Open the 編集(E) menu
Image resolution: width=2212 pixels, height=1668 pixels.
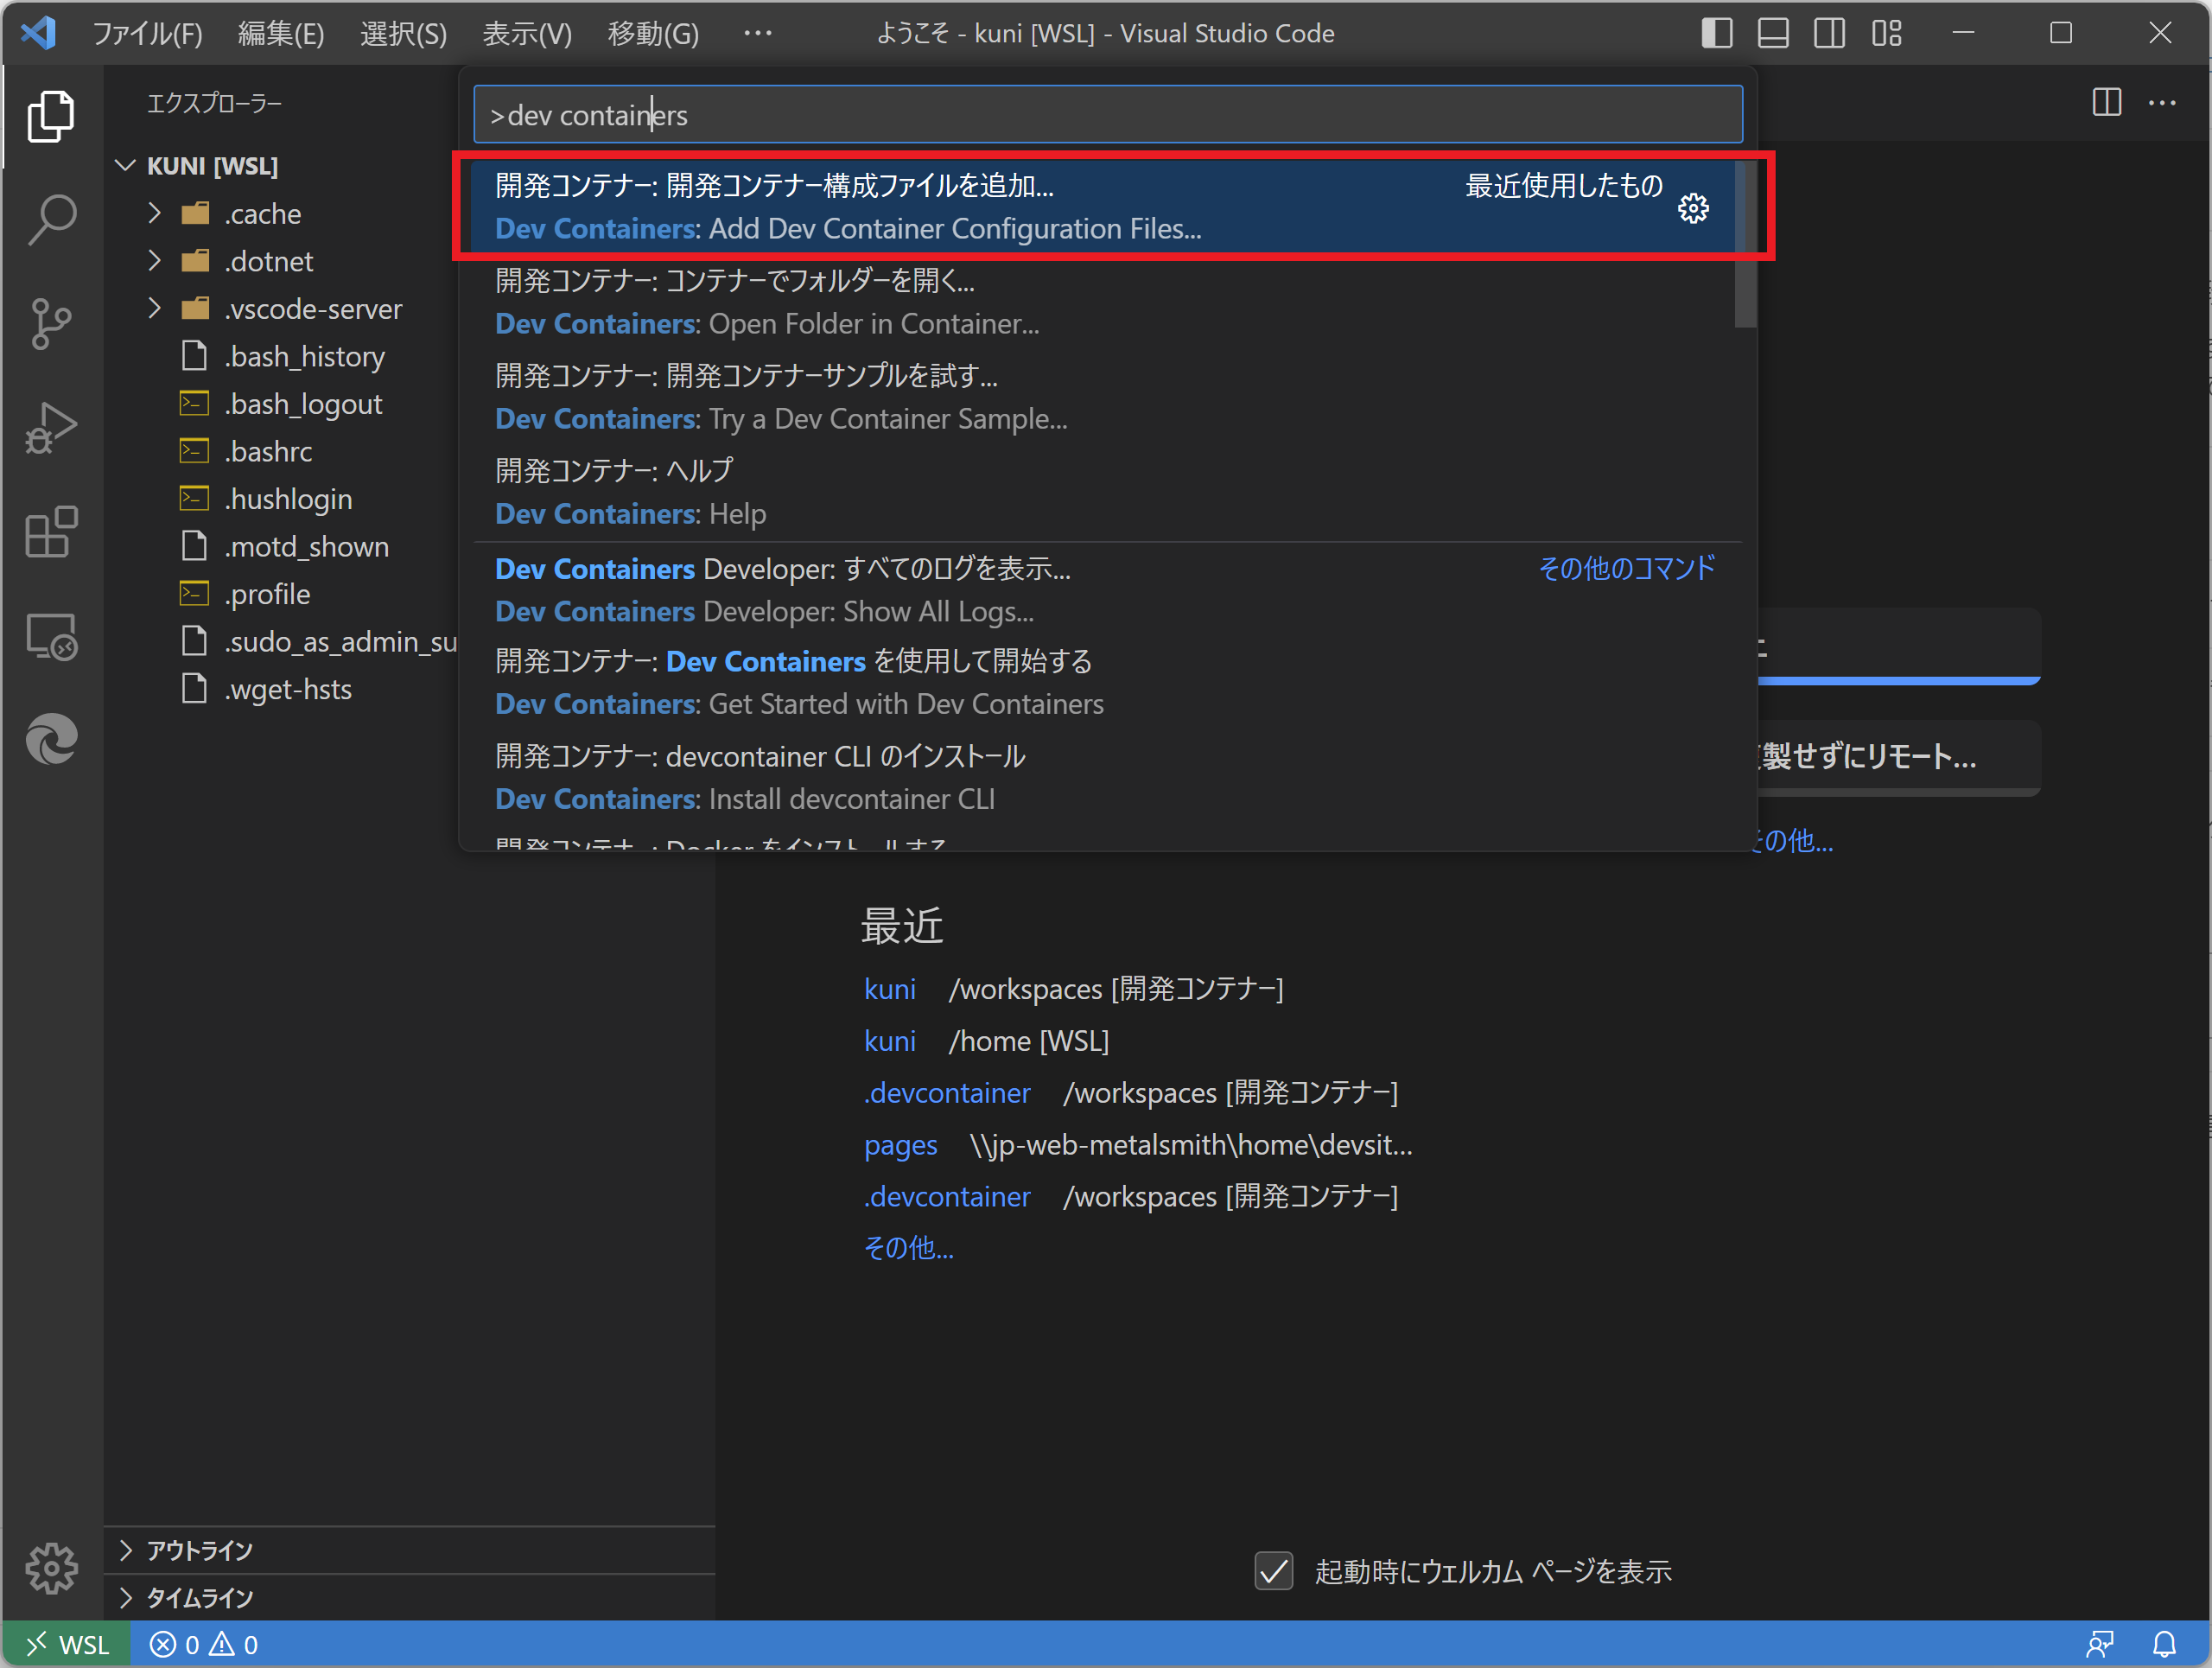point(281,33)
